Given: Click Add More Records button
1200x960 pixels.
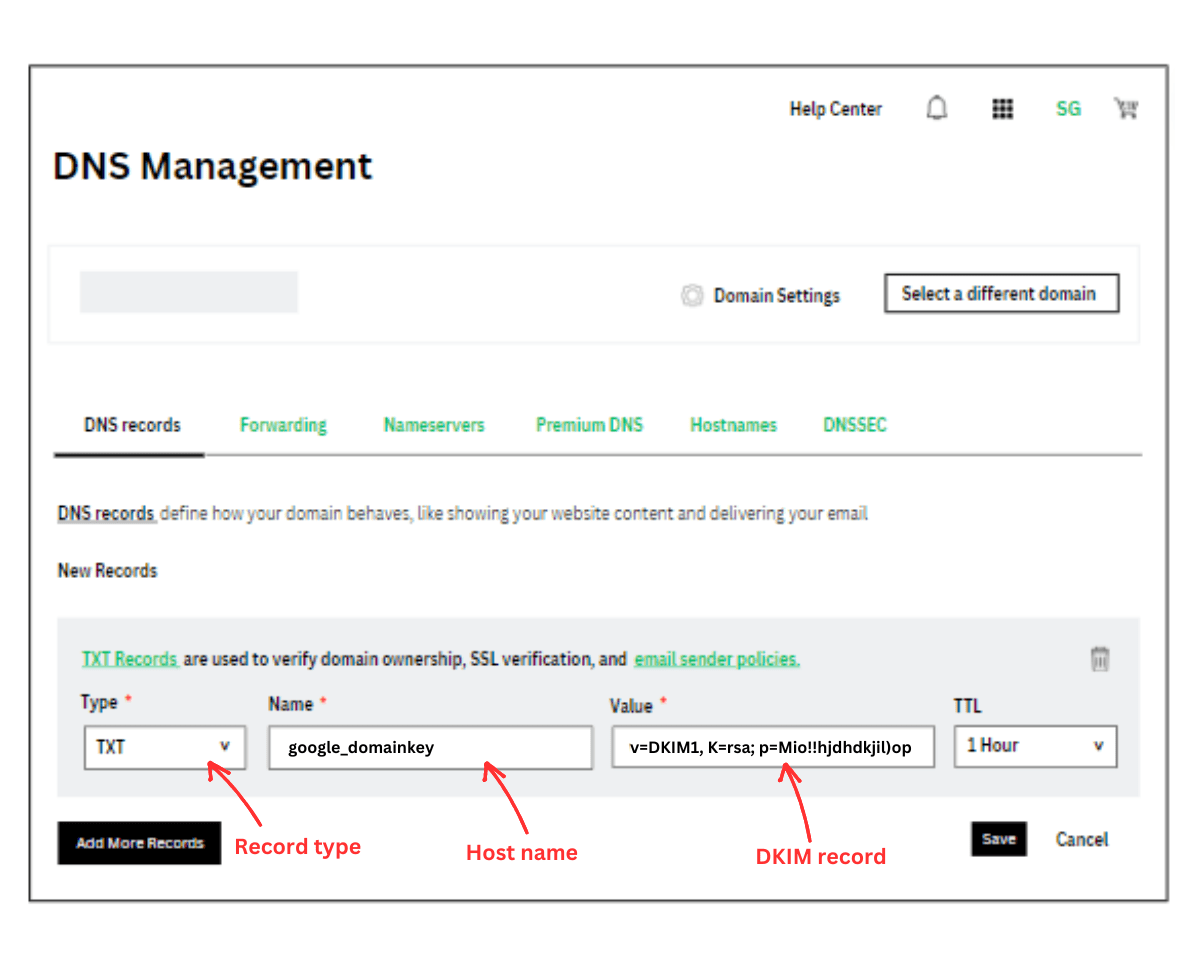Looking at the screenshot, I should [139, 843].
